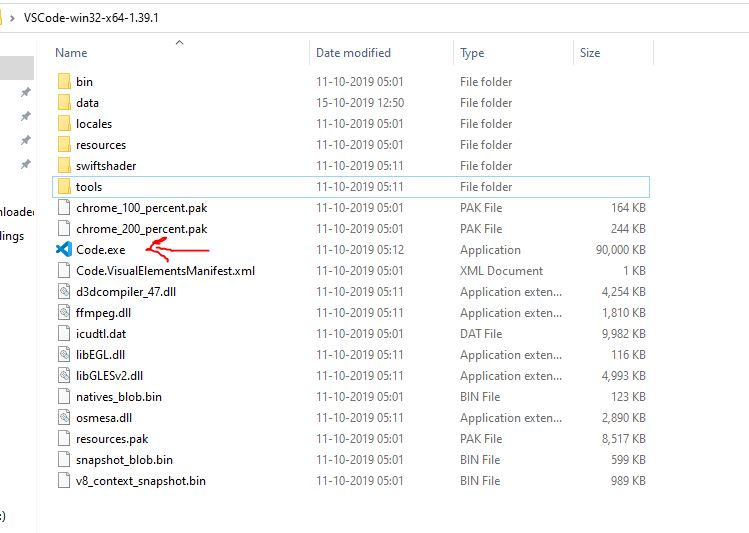Viewport: 749px width, 533px height.
Task: Select the data folder name
Action: pyautogui.click(x=87, y=103)
